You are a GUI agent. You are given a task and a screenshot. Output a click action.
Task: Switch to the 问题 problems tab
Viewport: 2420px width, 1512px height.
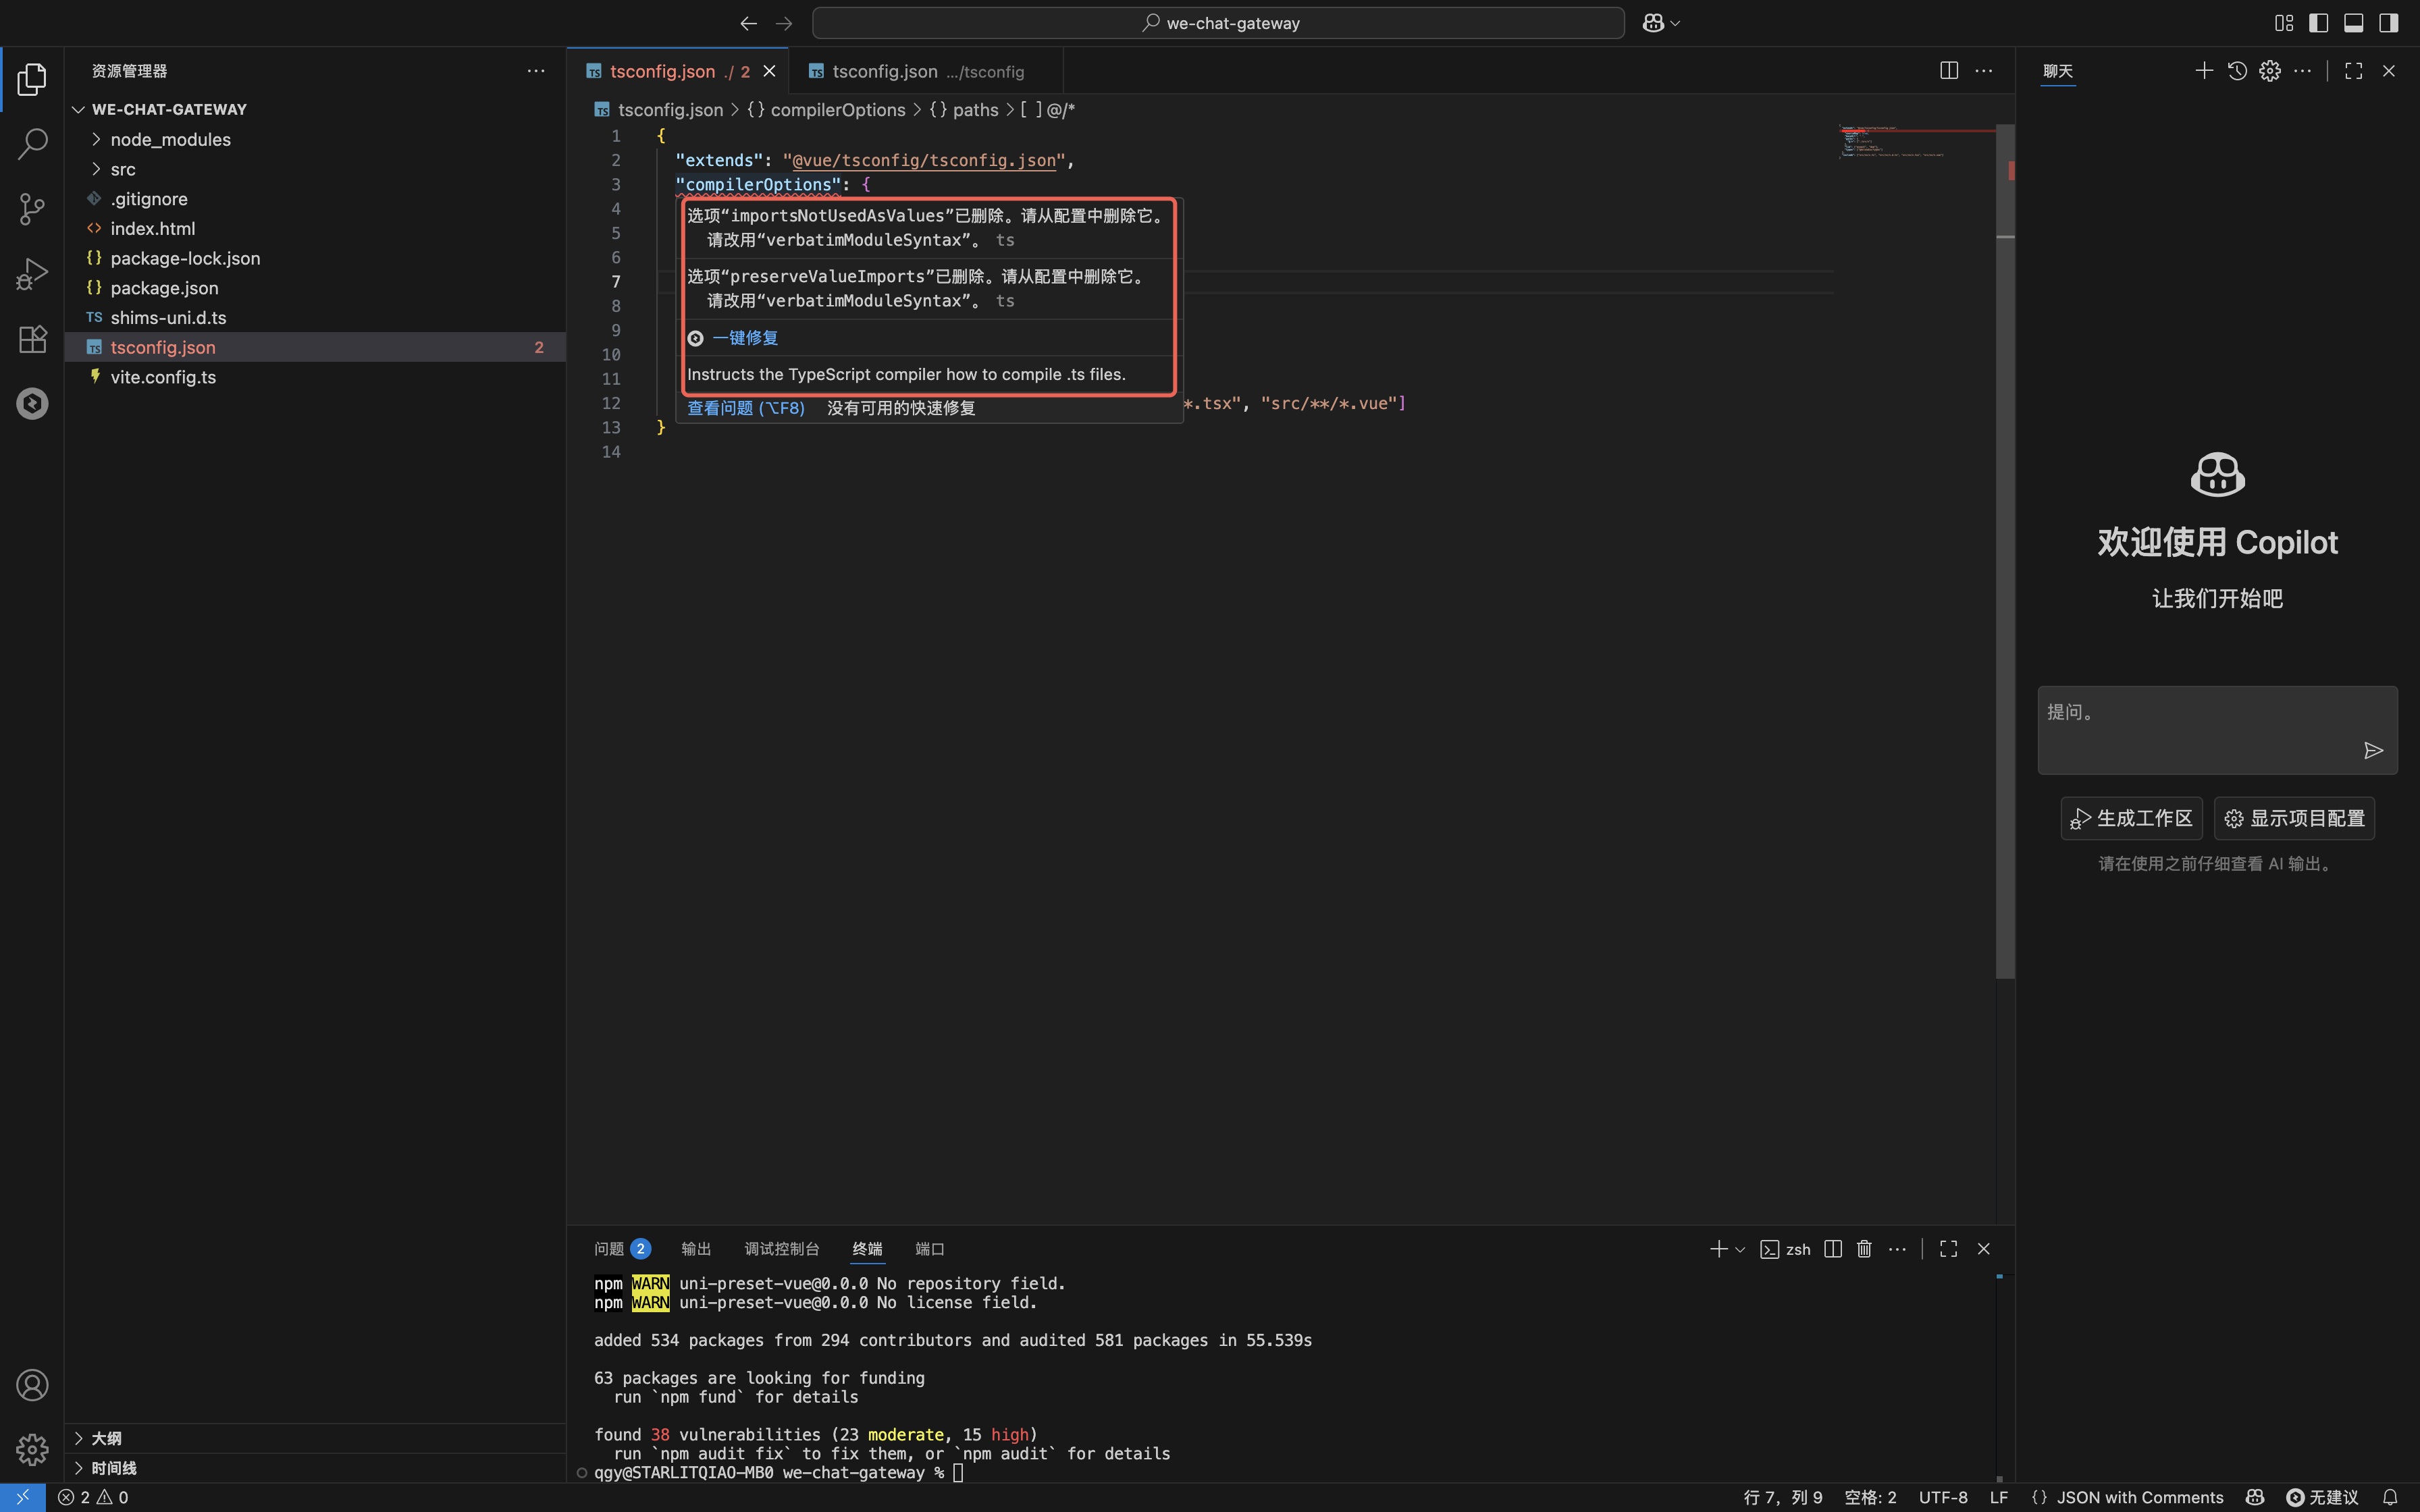coord(609,1249)
